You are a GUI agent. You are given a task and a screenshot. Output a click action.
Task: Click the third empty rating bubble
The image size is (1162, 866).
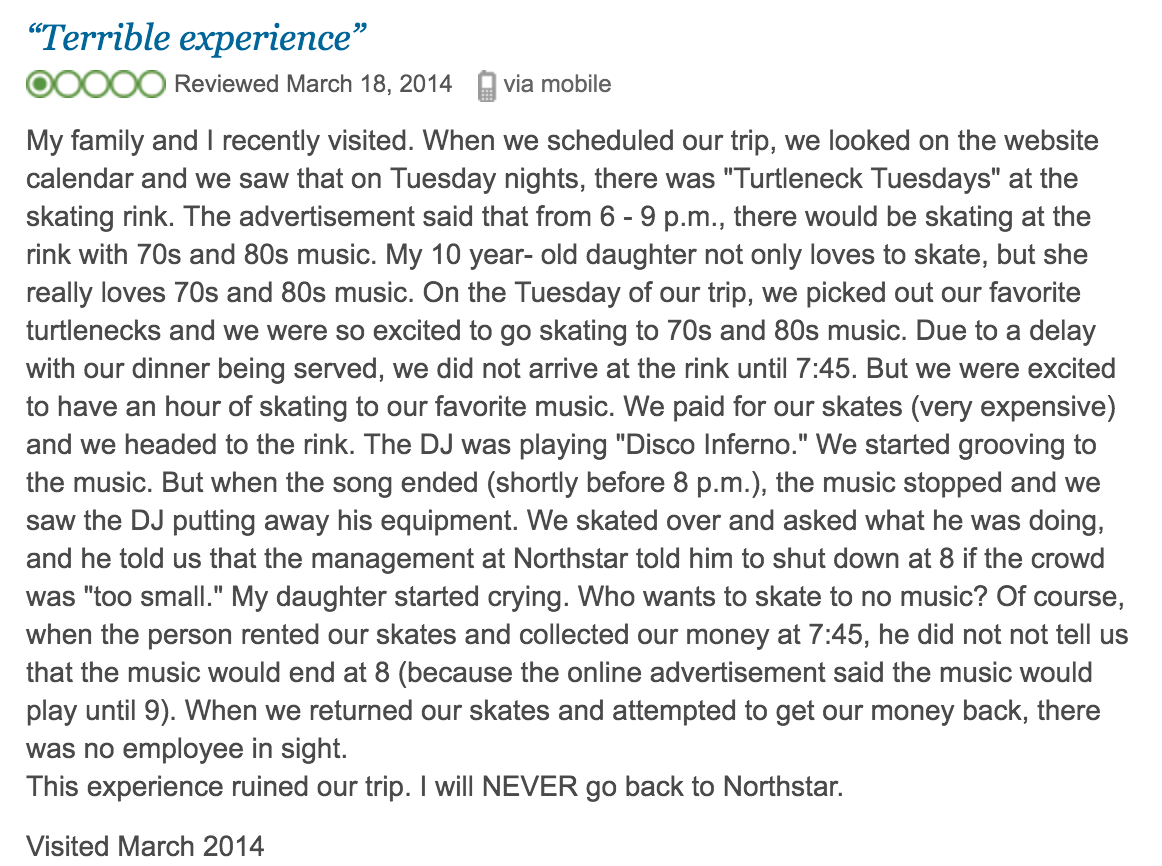pos(96,84)
